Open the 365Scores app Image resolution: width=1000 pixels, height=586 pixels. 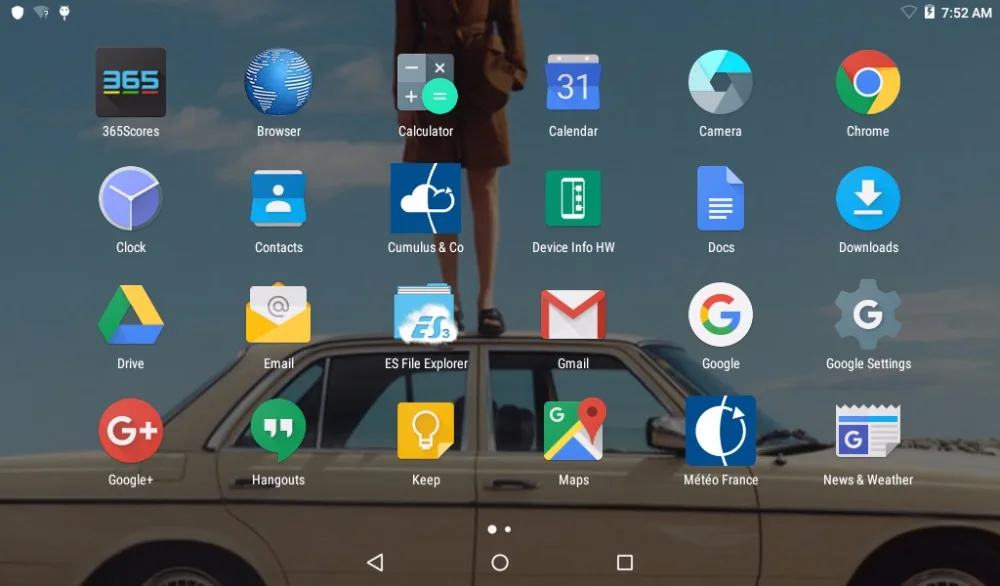click(x=131, y=82)
